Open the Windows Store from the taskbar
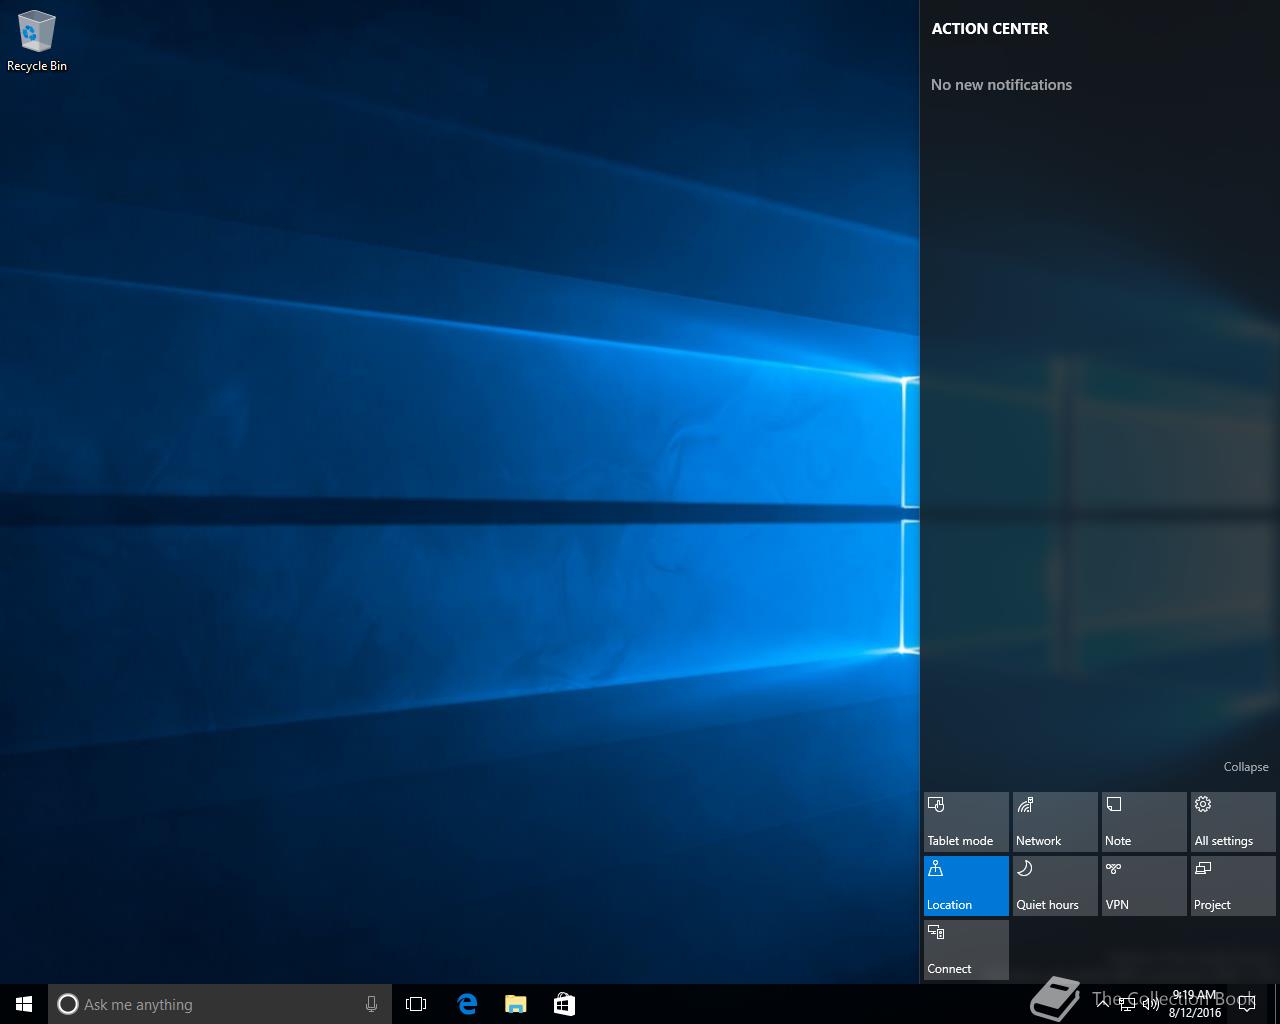Screen dimensions: 1280x1024 564,1004
